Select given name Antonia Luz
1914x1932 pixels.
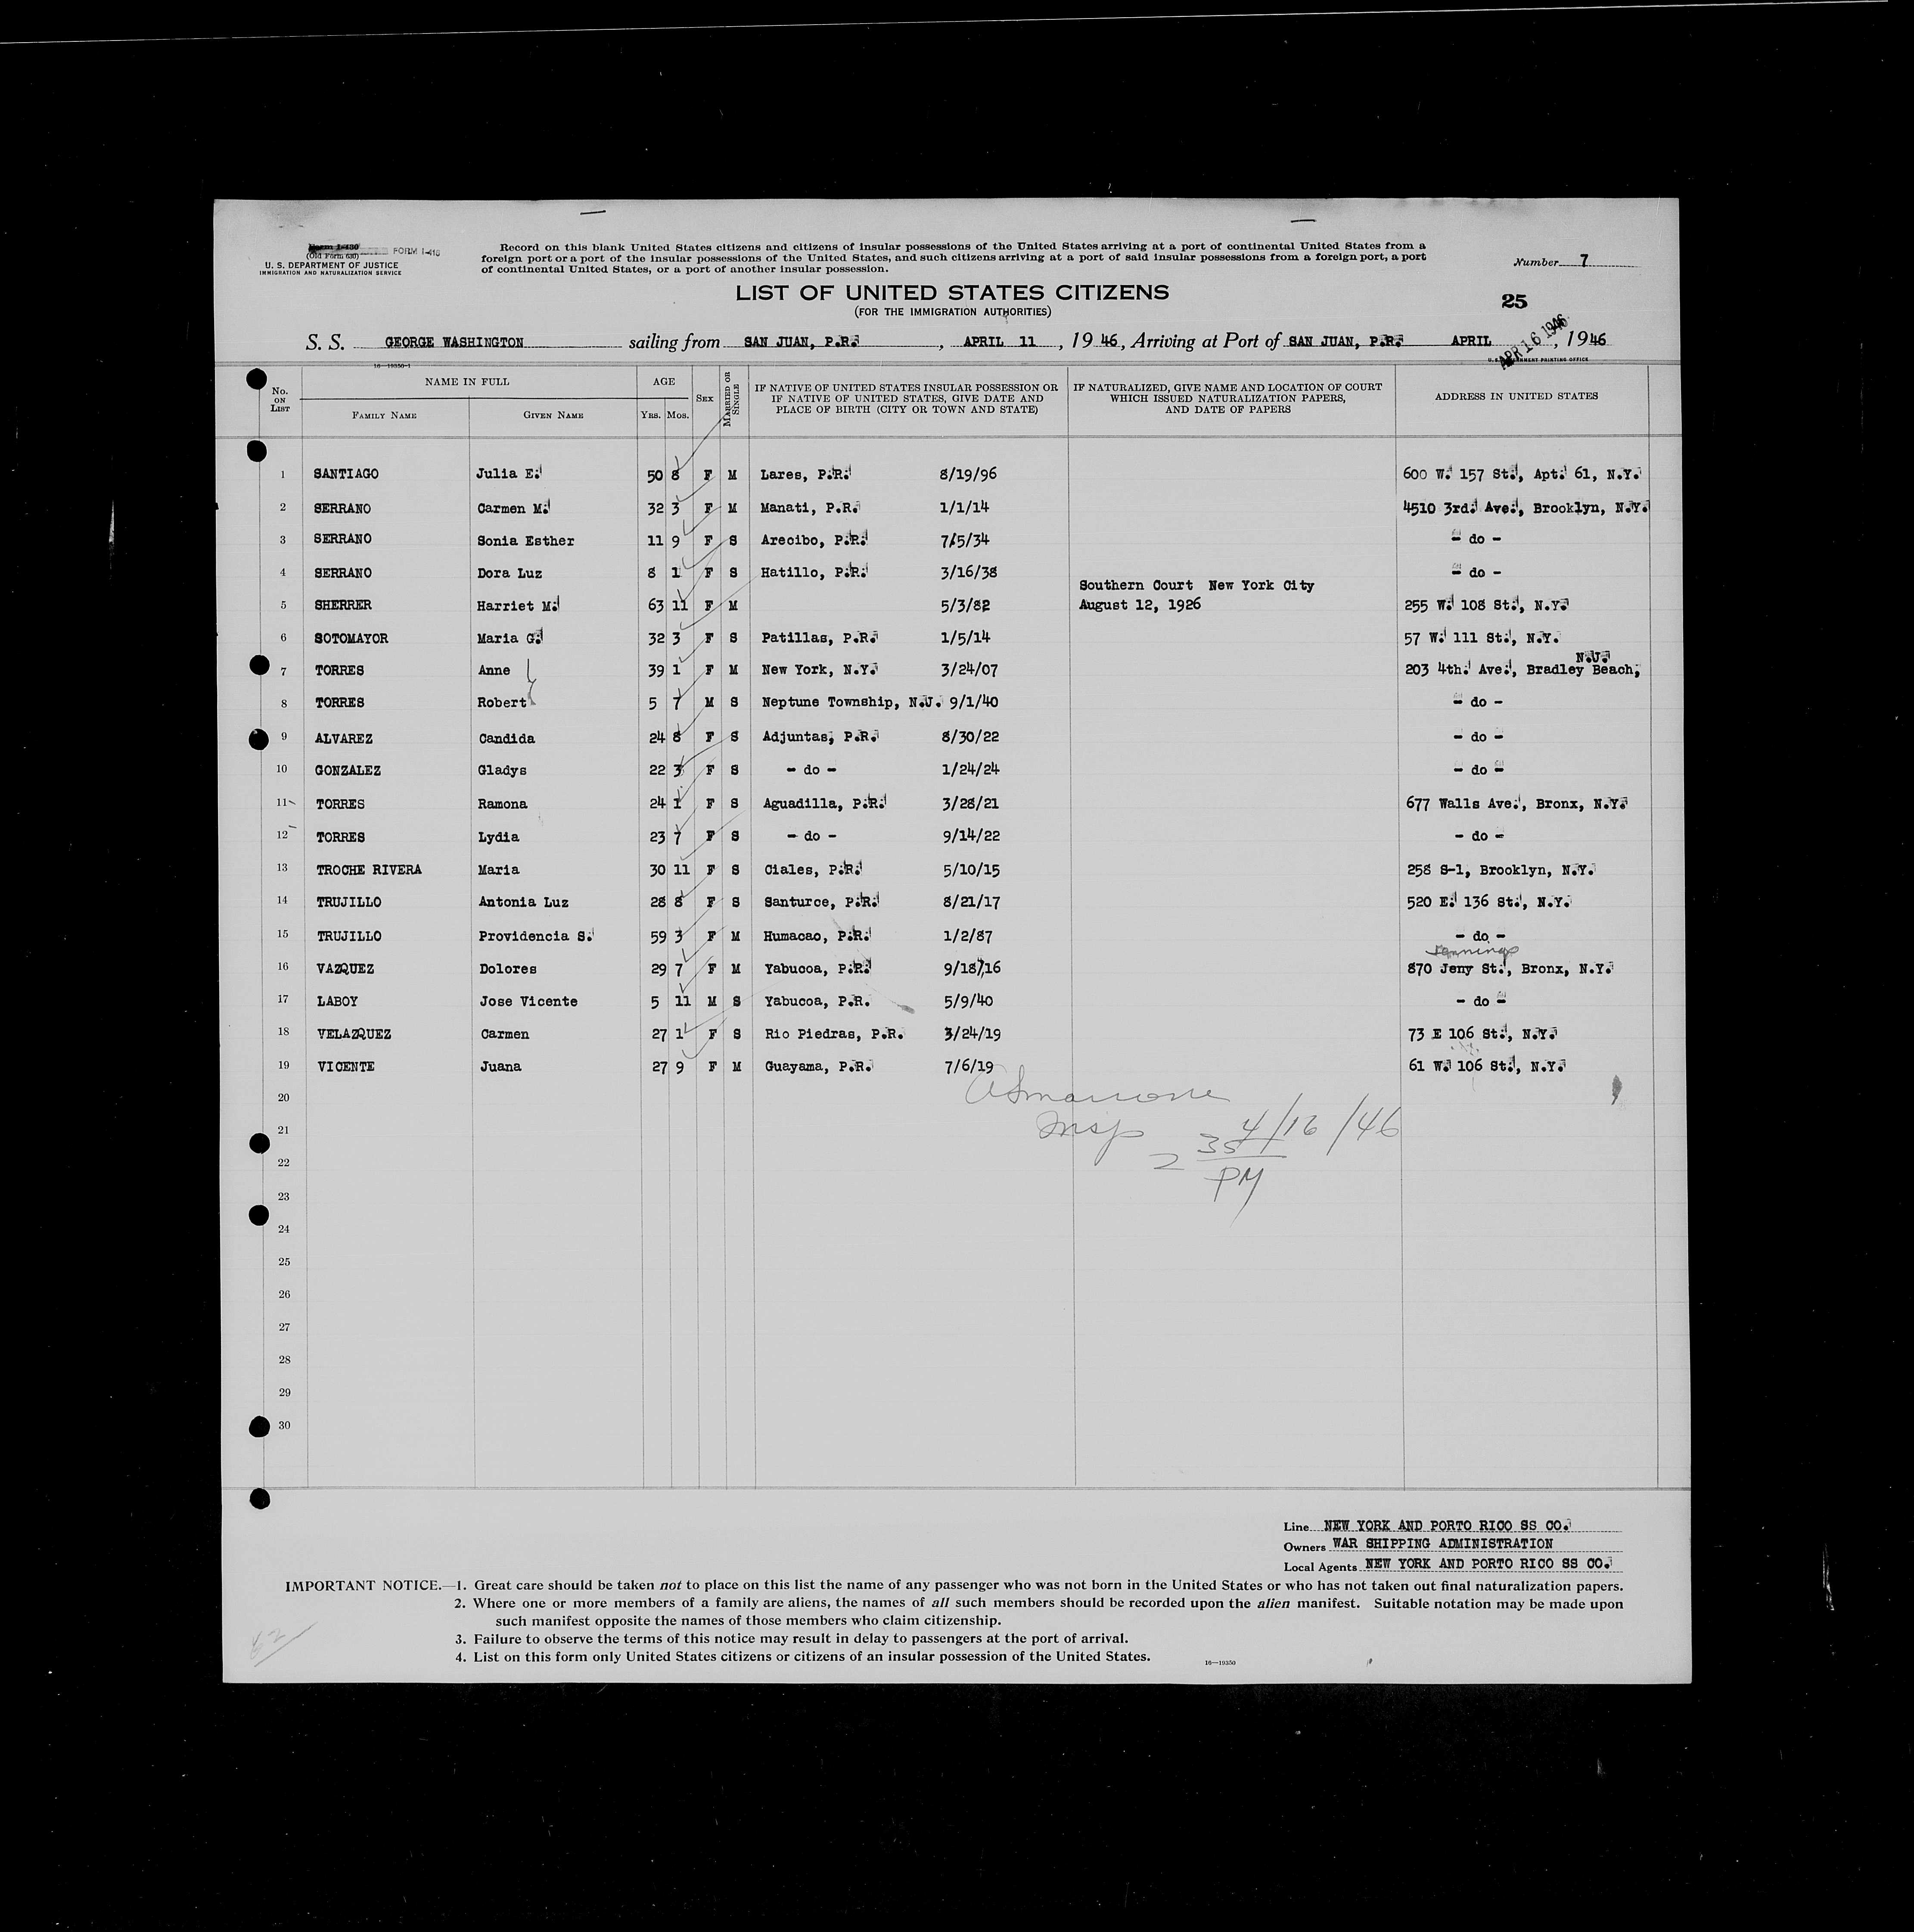pos(524,902)
